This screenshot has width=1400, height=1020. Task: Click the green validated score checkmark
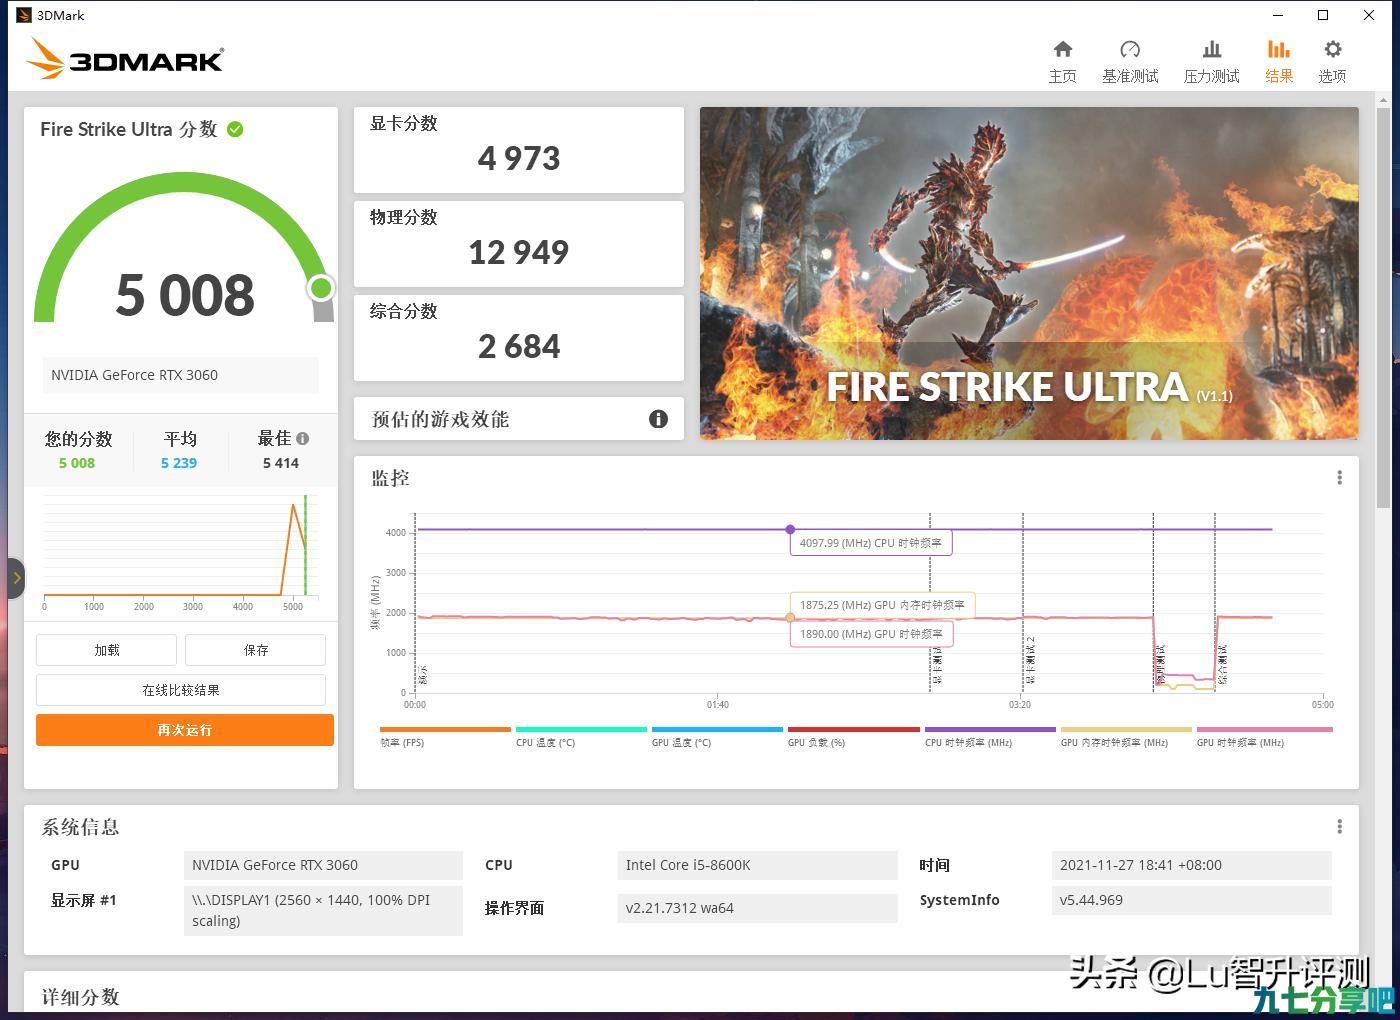click(x=235, y=129)
